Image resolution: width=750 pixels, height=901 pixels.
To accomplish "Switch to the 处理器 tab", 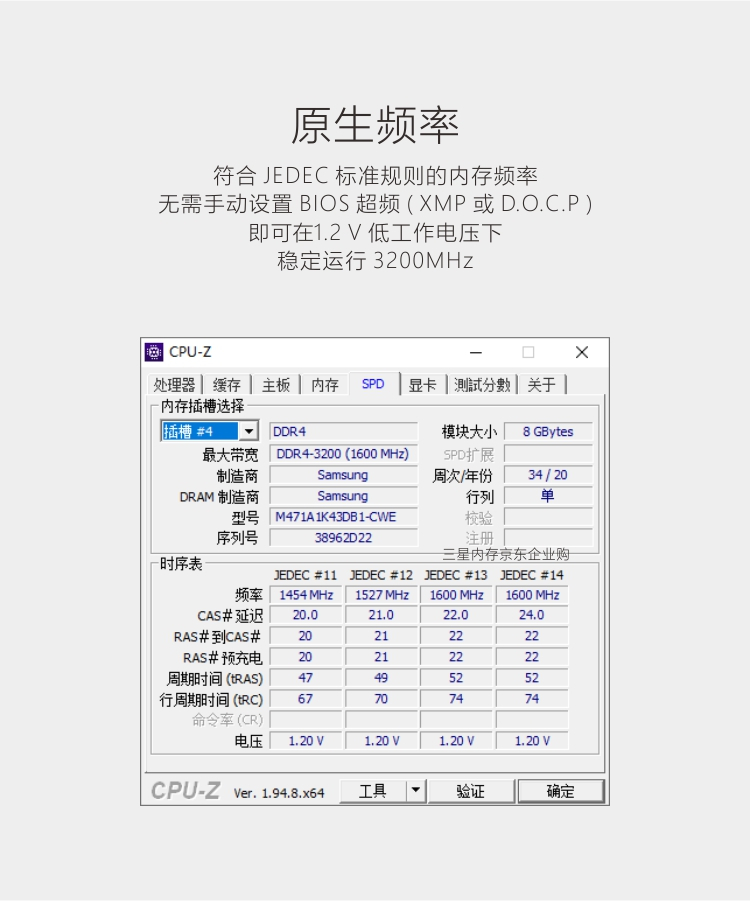I will tap(174, 384).
